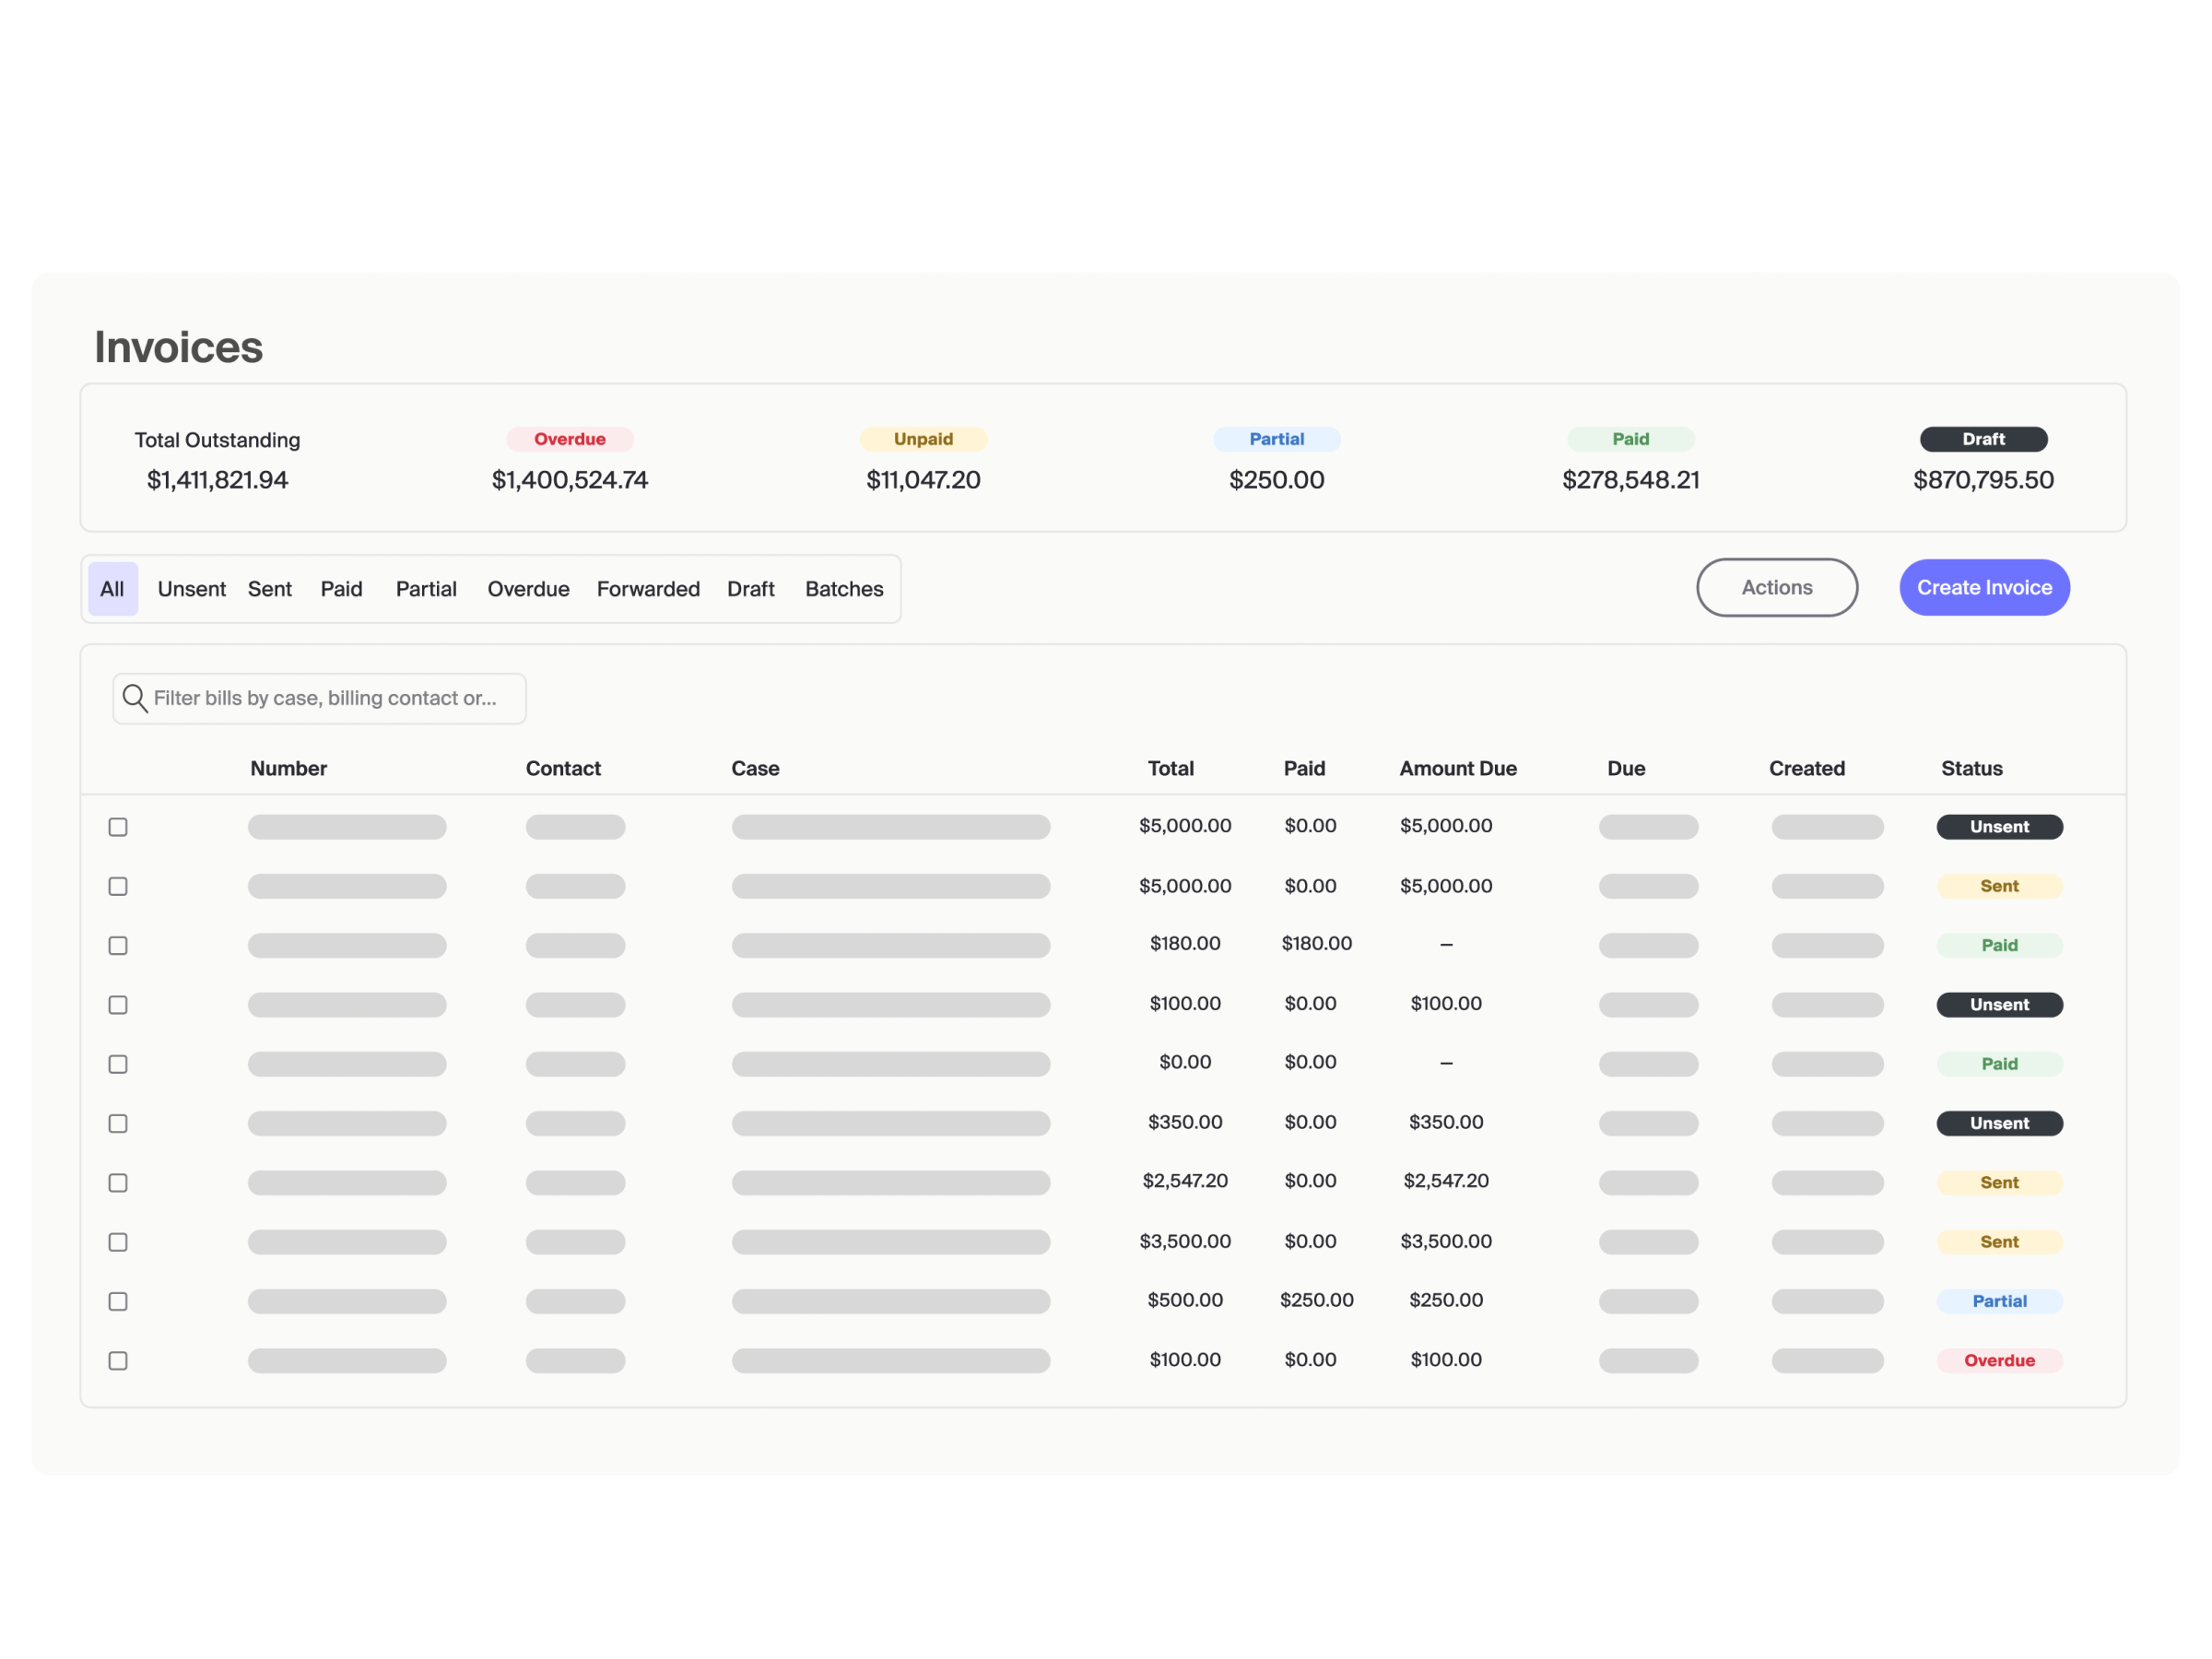
Task: Switch to the Unsent filter tab
Action: [191, 589]
